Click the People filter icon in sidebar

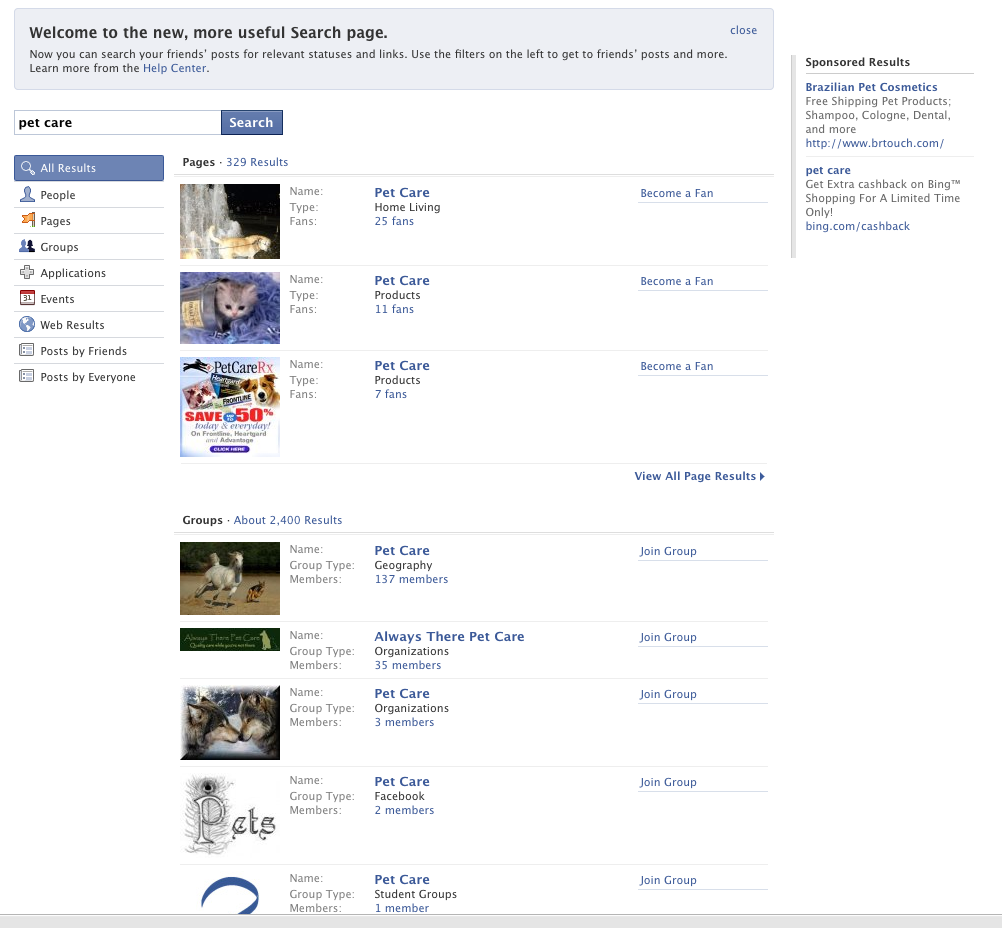pos(27,194)
